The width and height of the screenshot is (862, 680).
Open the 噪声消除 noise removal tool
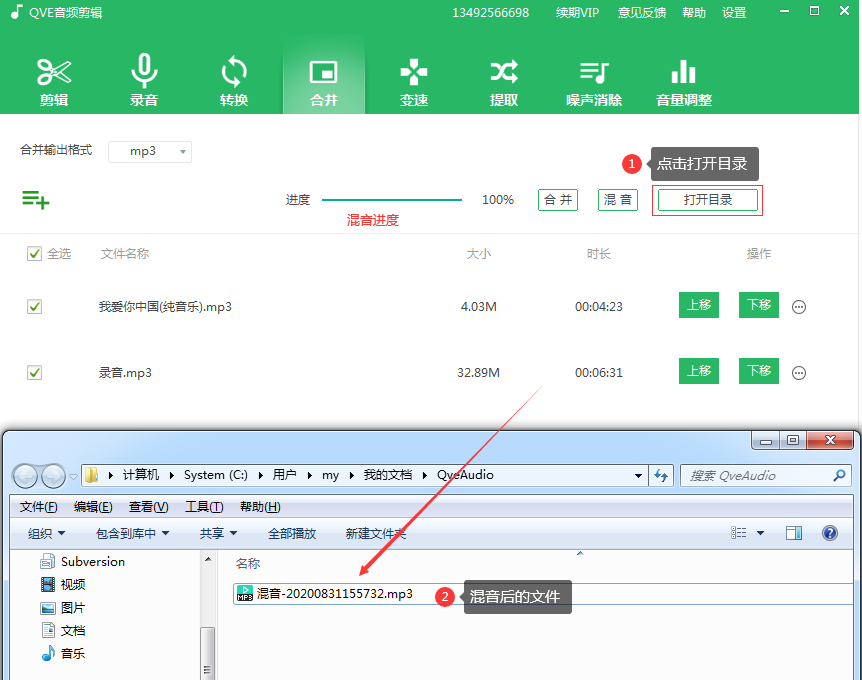click(x=594, y=81)
